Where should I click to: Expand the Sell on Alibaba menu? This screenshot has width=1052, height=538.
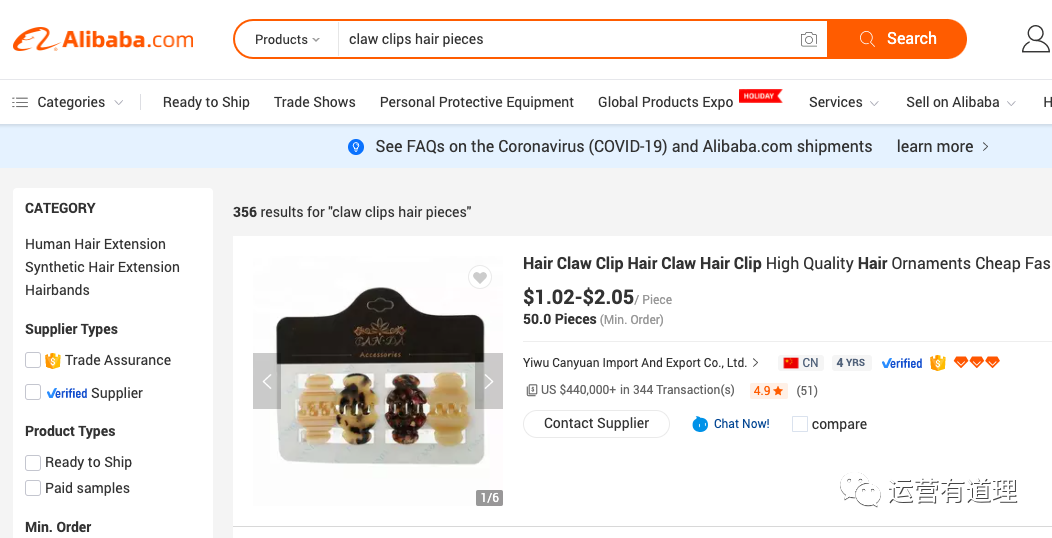pos(960,102)
